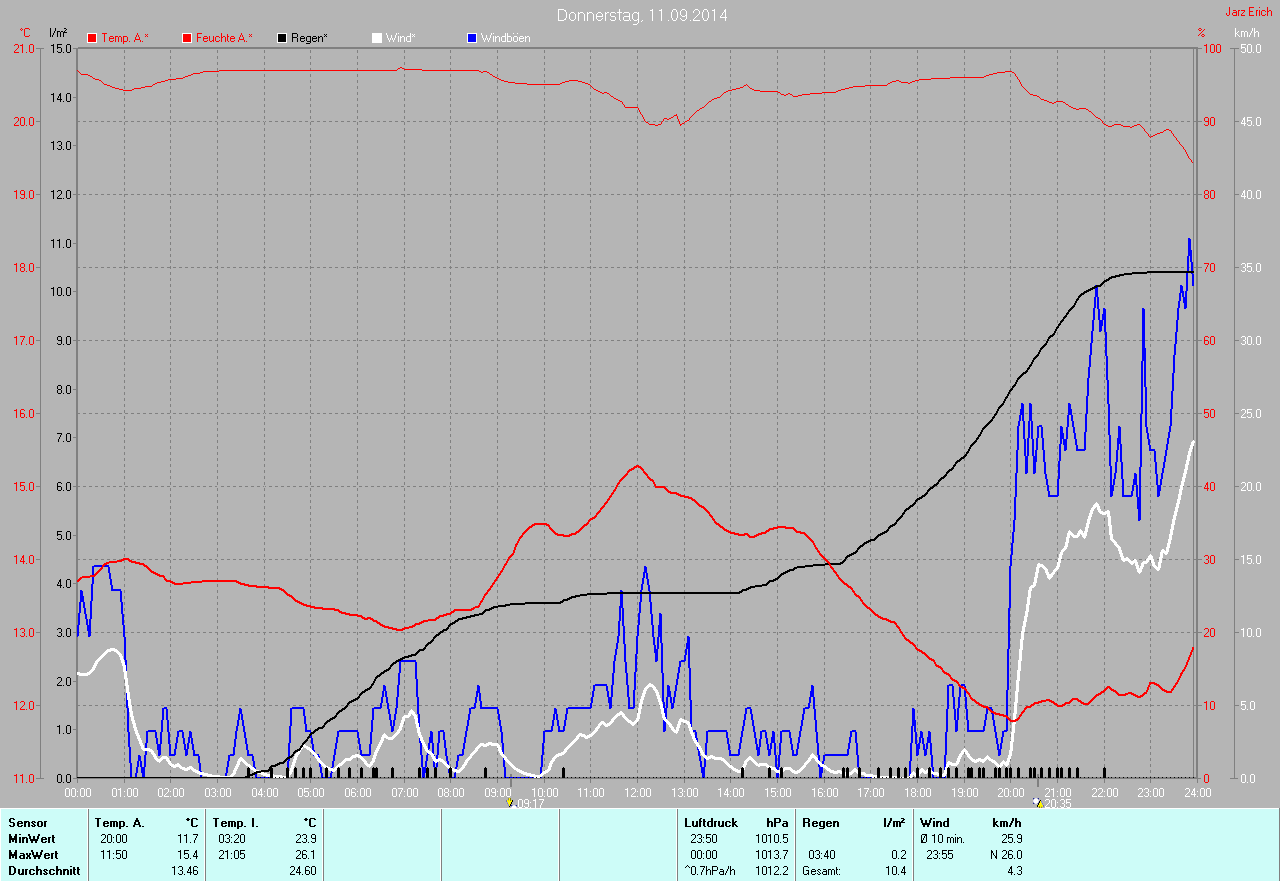
Task: Click the pressure trend "^0.7hPa/h"
Action: point(710,870)
